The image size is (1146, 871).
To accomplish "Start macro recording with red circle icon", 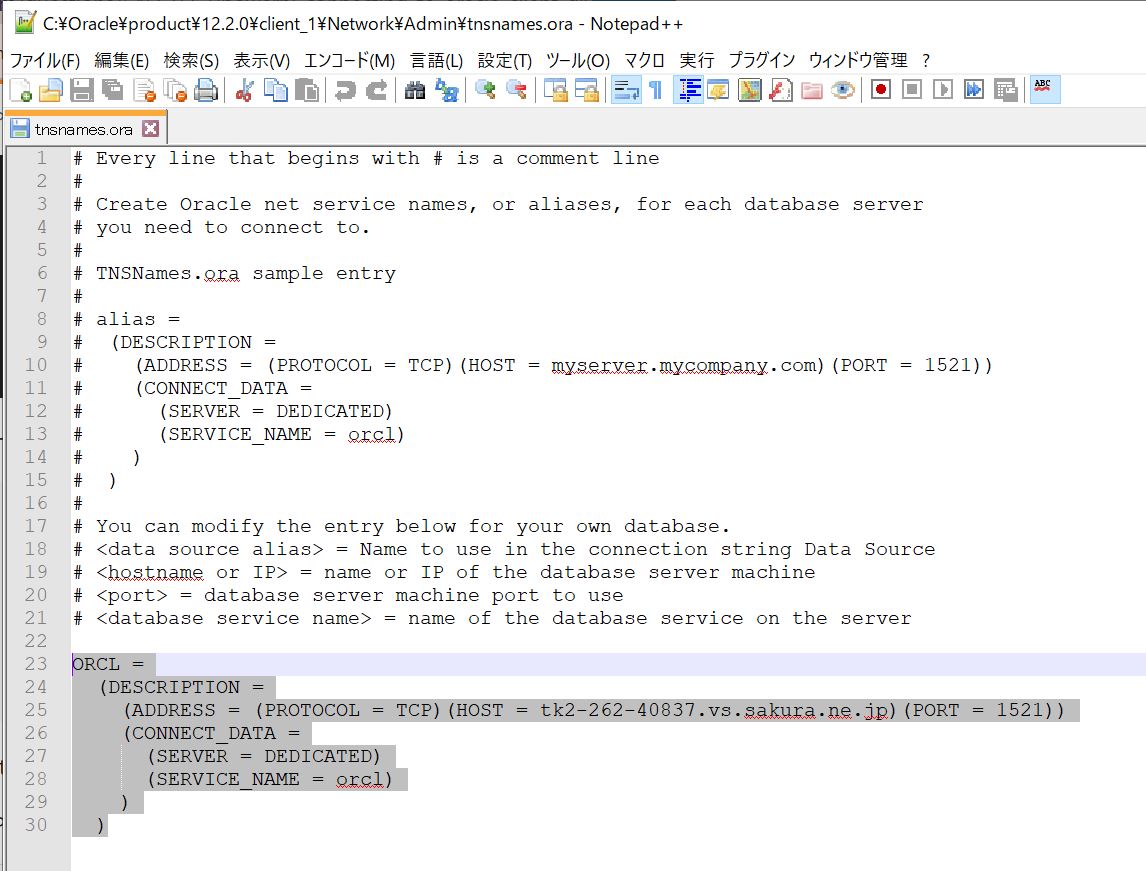I will tap(880, 91).
